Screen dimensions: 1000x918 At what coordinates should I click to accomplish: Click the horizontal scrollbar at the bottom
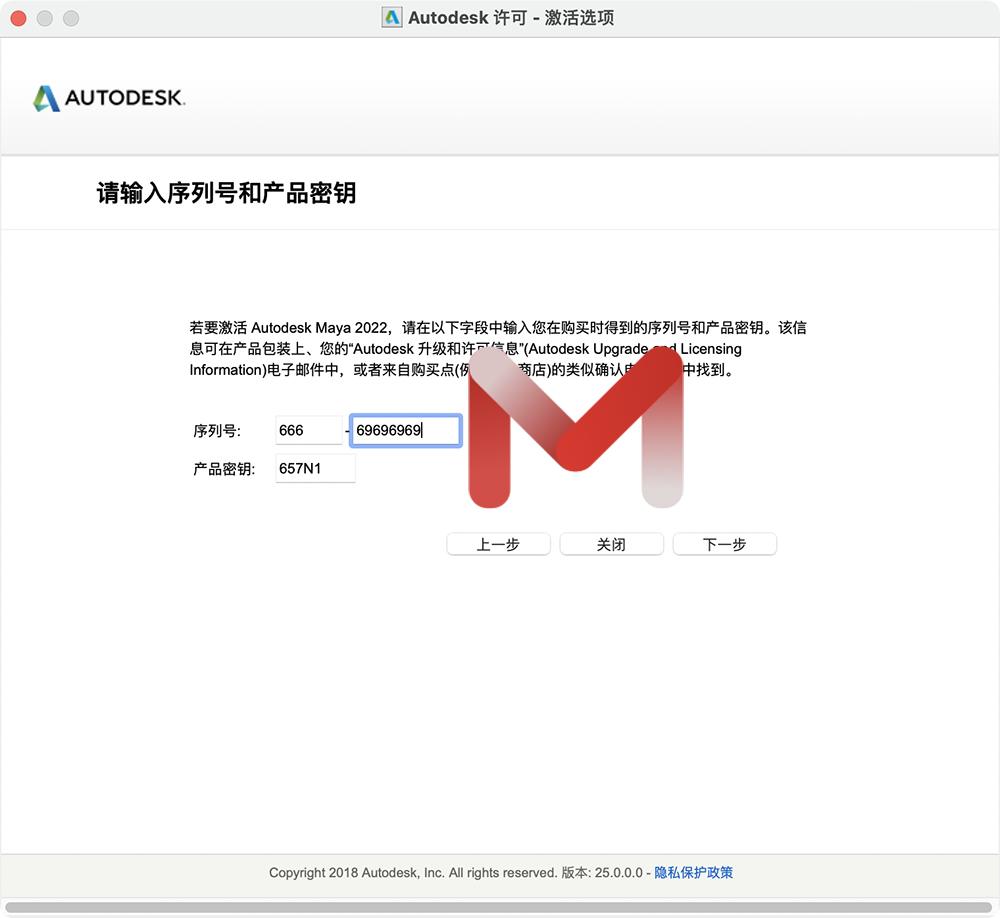tap(498, 907)
